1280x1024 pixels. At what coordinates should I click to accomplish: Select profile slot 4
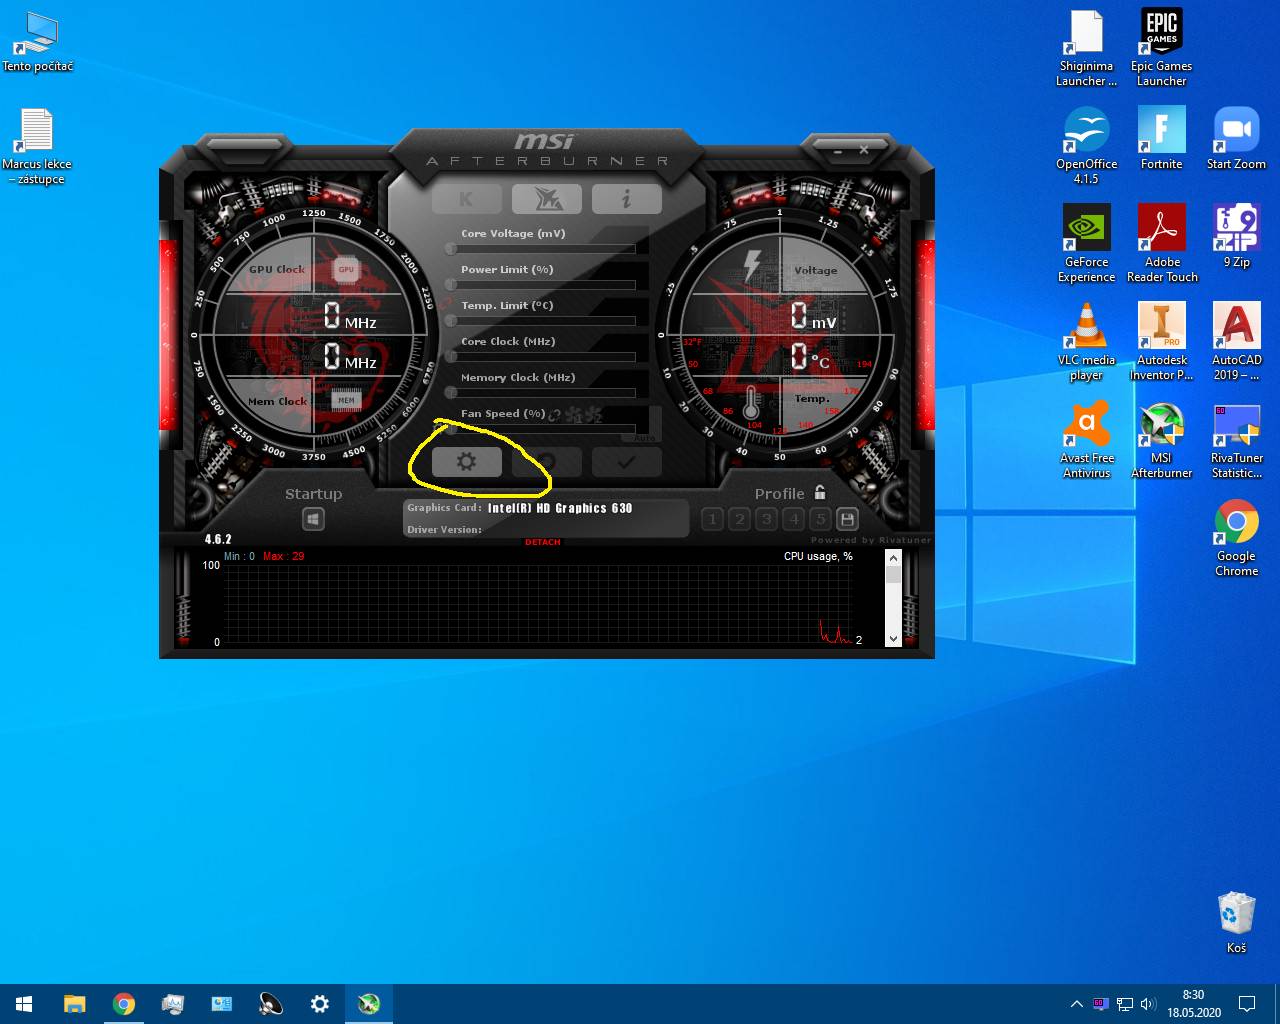tap(793, 519)
